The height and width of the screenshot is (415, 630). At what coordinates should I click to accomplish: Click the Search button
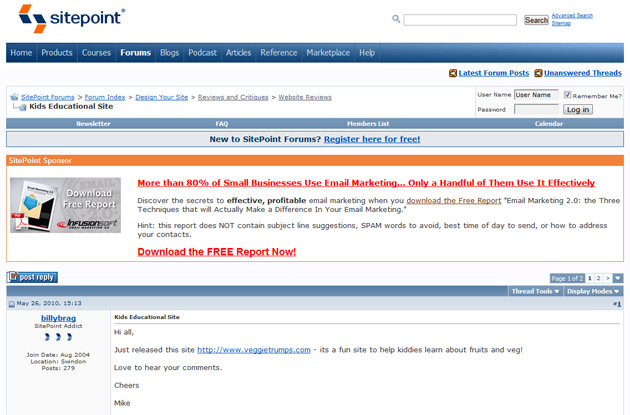click(536, 20)
